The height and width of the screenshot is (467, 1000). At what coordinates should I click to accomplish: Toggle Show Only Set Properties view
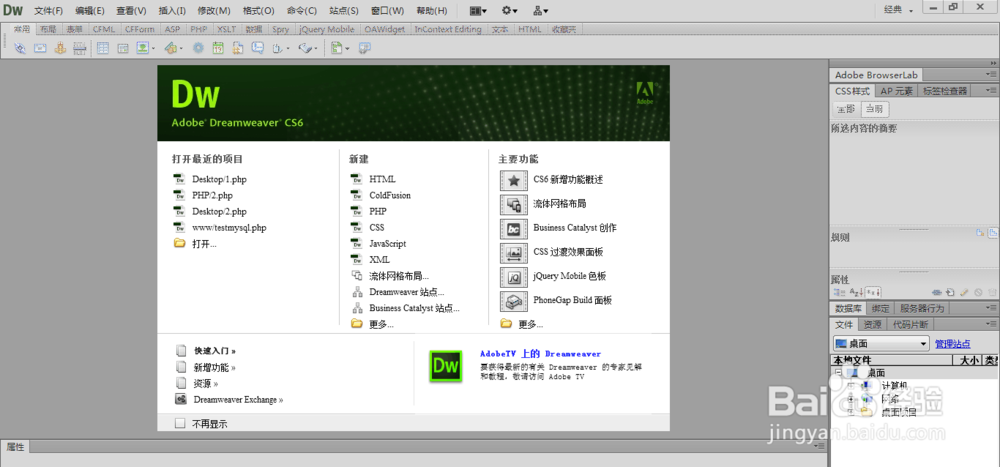pos(873,292)
